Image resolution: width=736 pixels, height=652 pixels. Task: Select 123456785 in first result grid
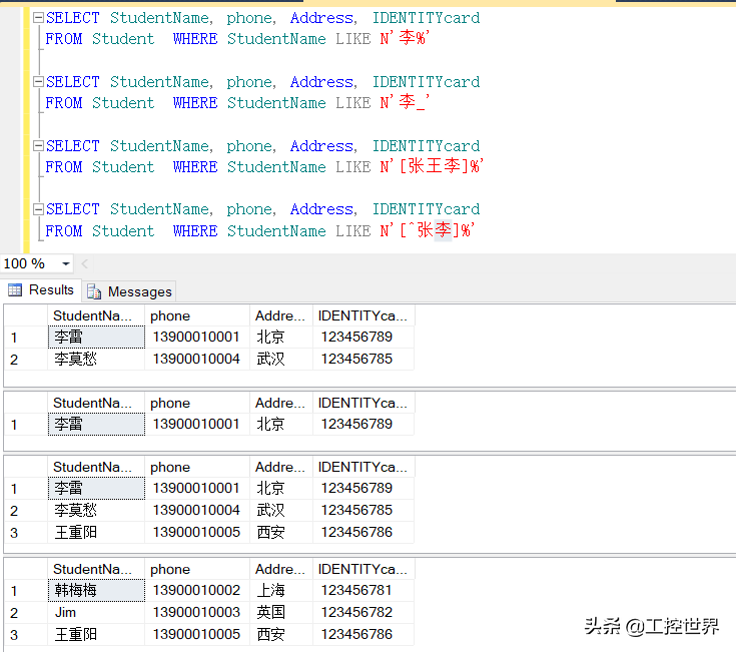pyautogui.click(x=363, y=359)
